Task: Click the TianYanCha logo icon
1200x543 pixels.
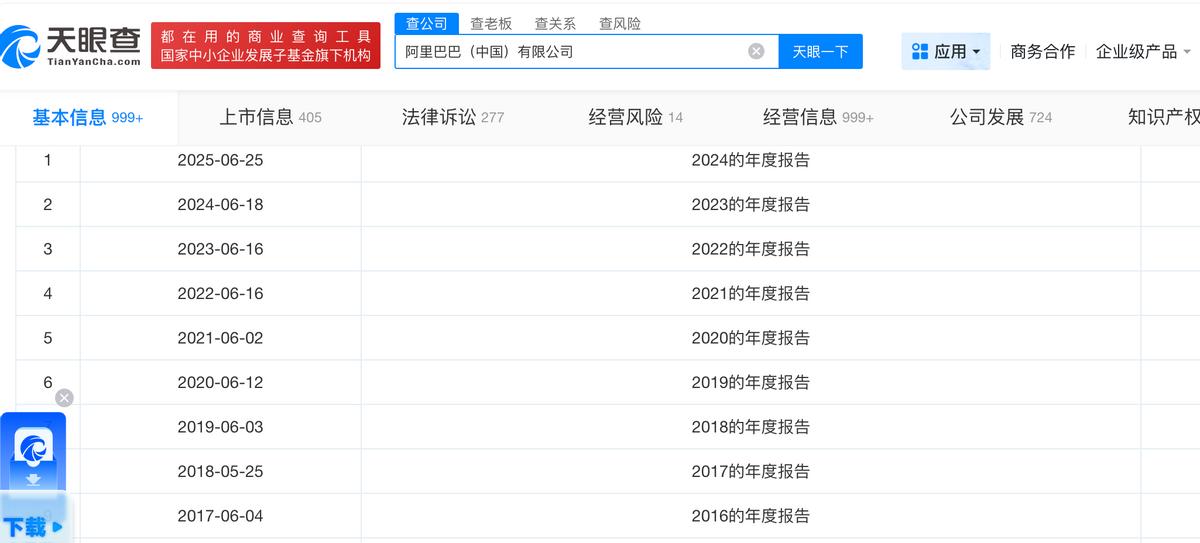Action: pos(20,46)
